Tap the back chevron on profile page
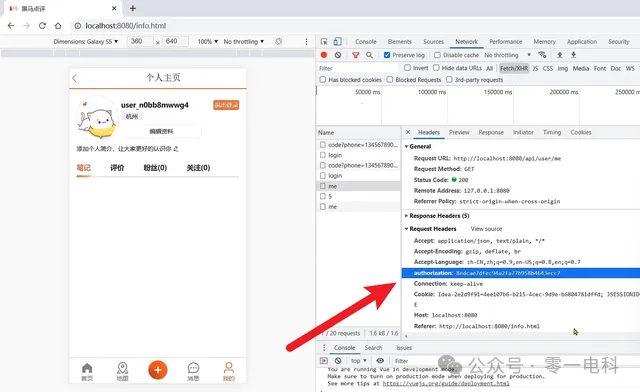The width and height of the screenshot is (640, 392). tap(75, 78)
